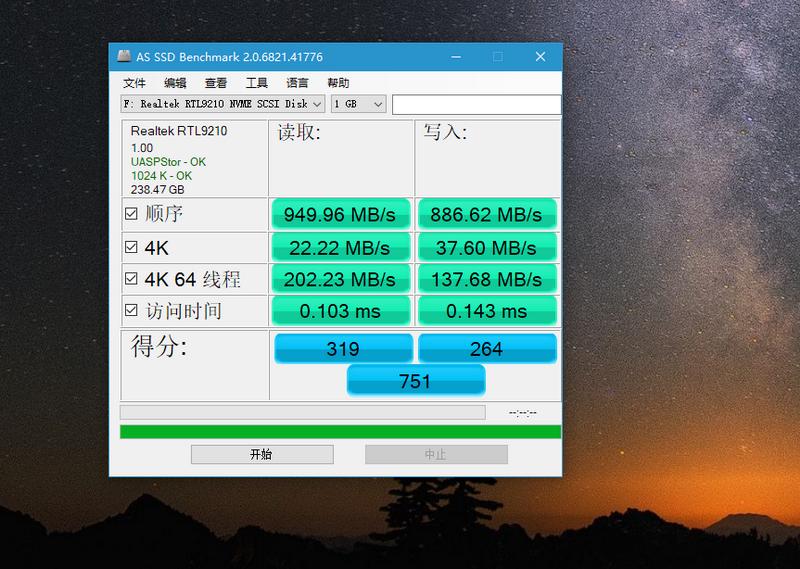
Task: Click the 1024 K - OK alignment status
Action: pyautogui.click(x=161, y=176)
